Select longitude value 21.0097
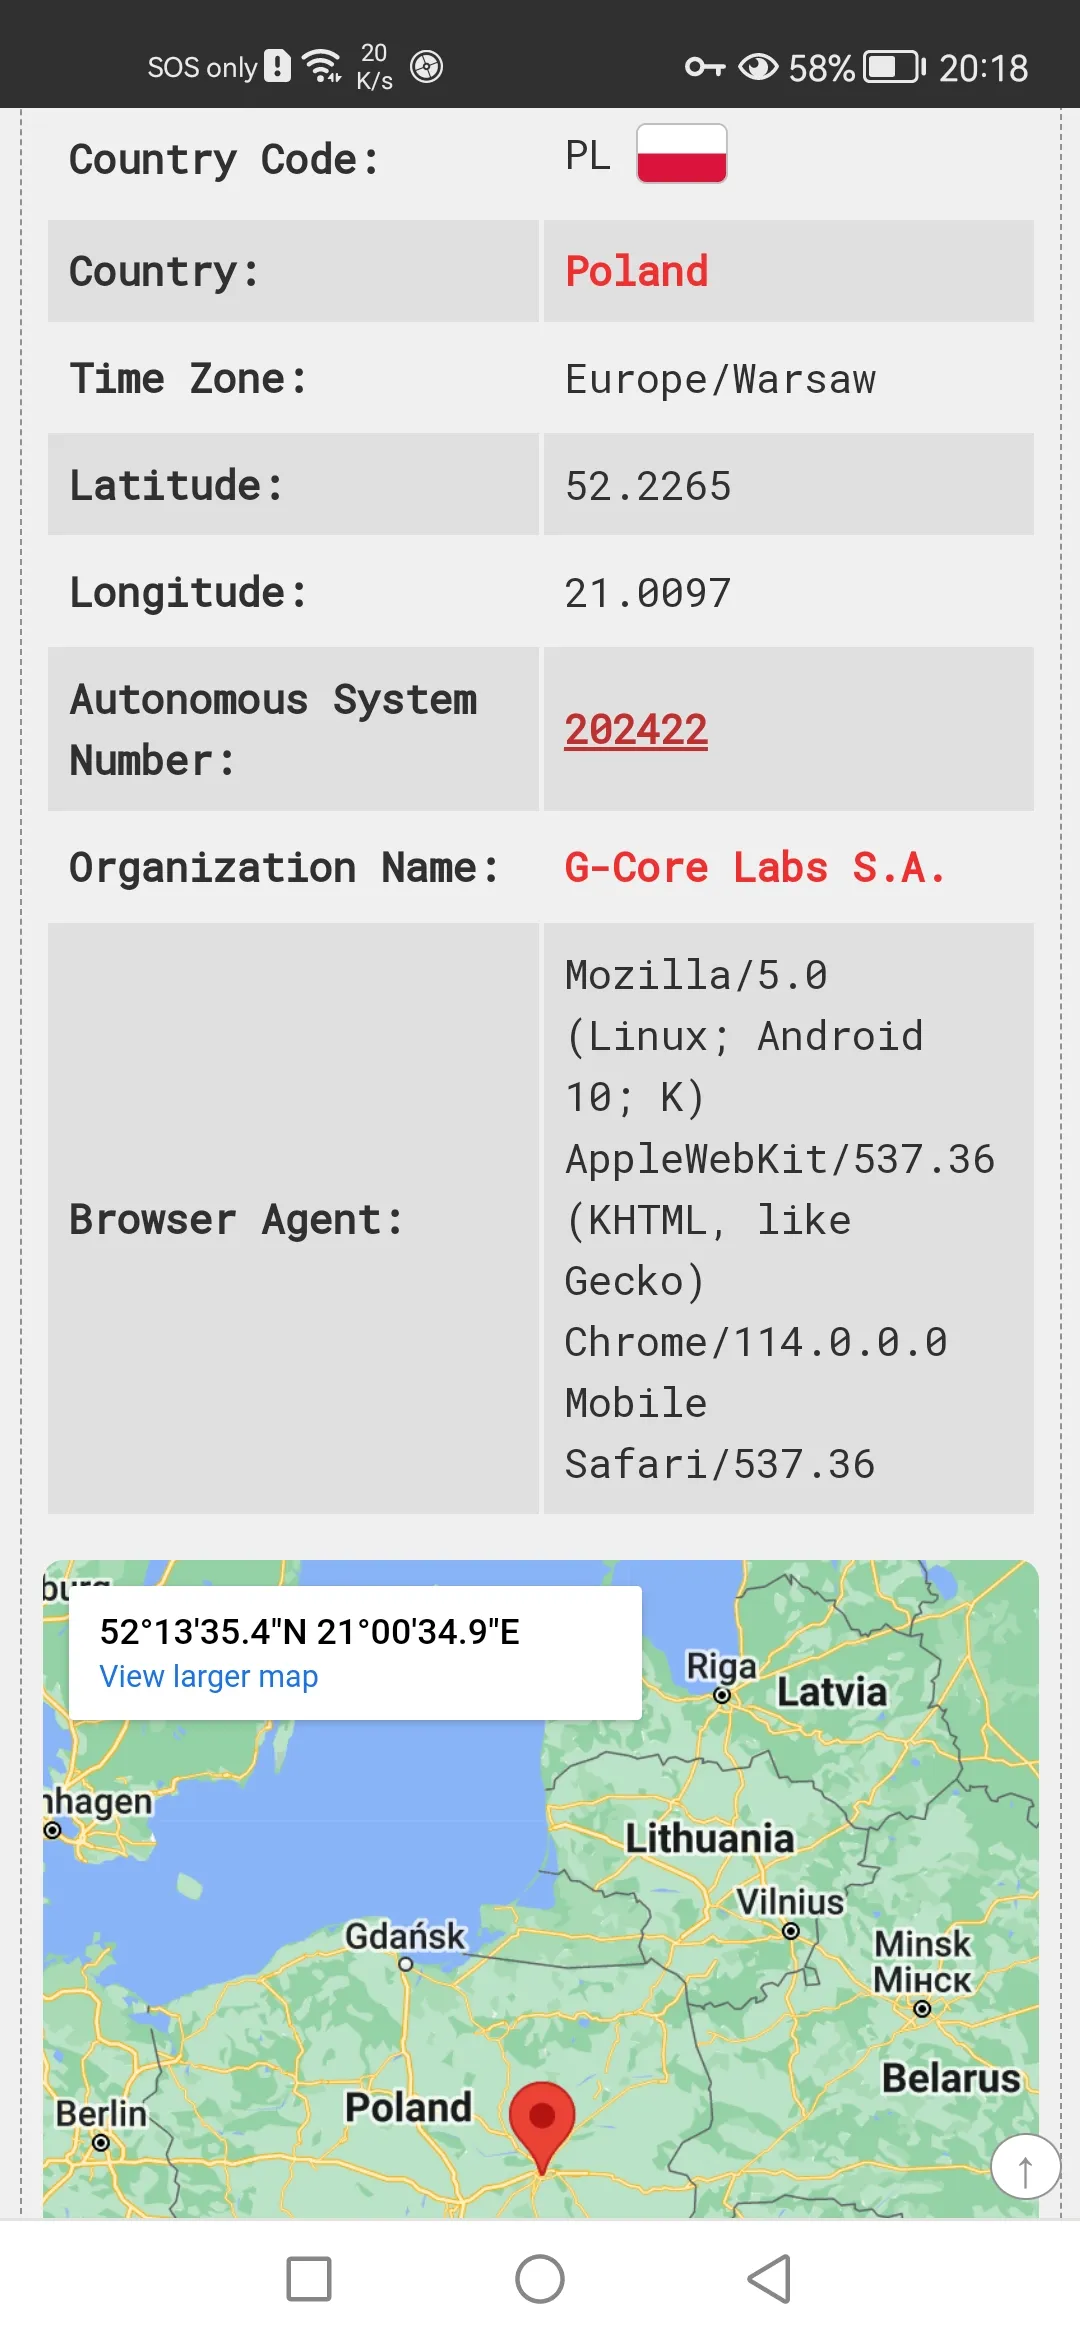The image size is (1080, 2340). pyautogui.click(x=648, y=593)
